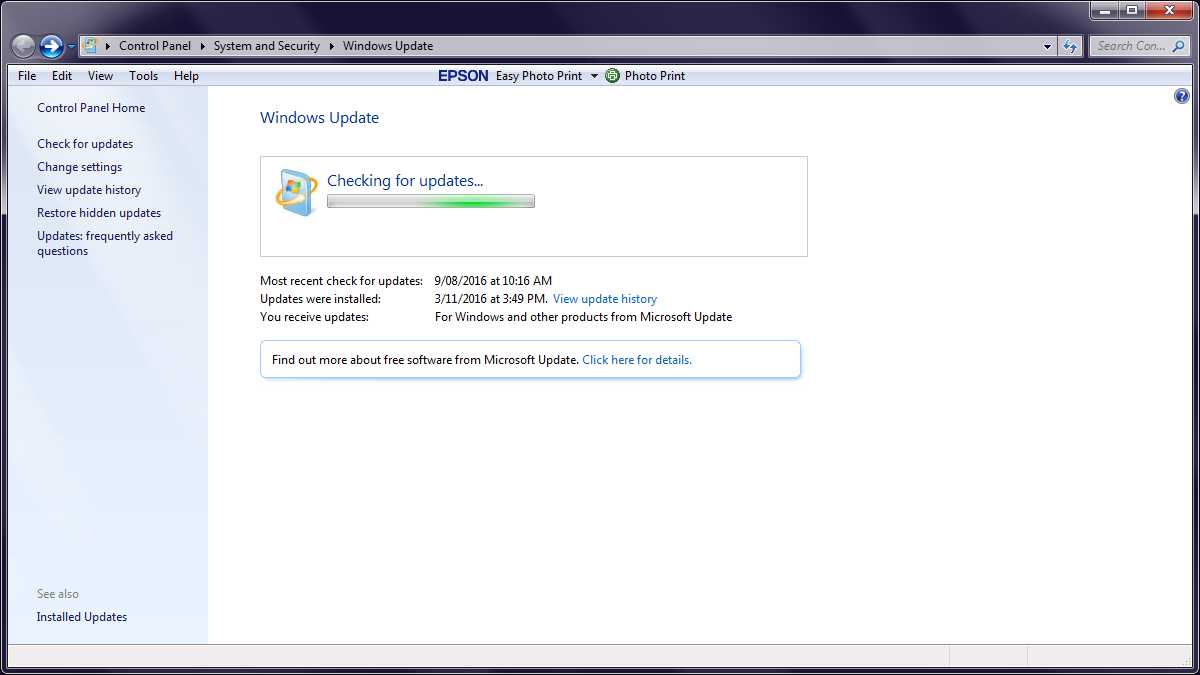Open View update history in sidebar

89,190
